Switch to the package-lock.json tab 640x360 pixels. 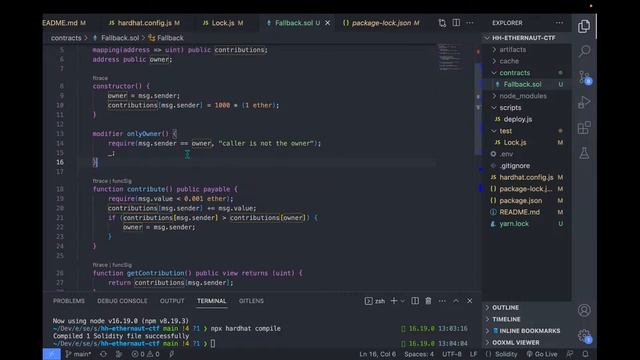pos(381,23)
